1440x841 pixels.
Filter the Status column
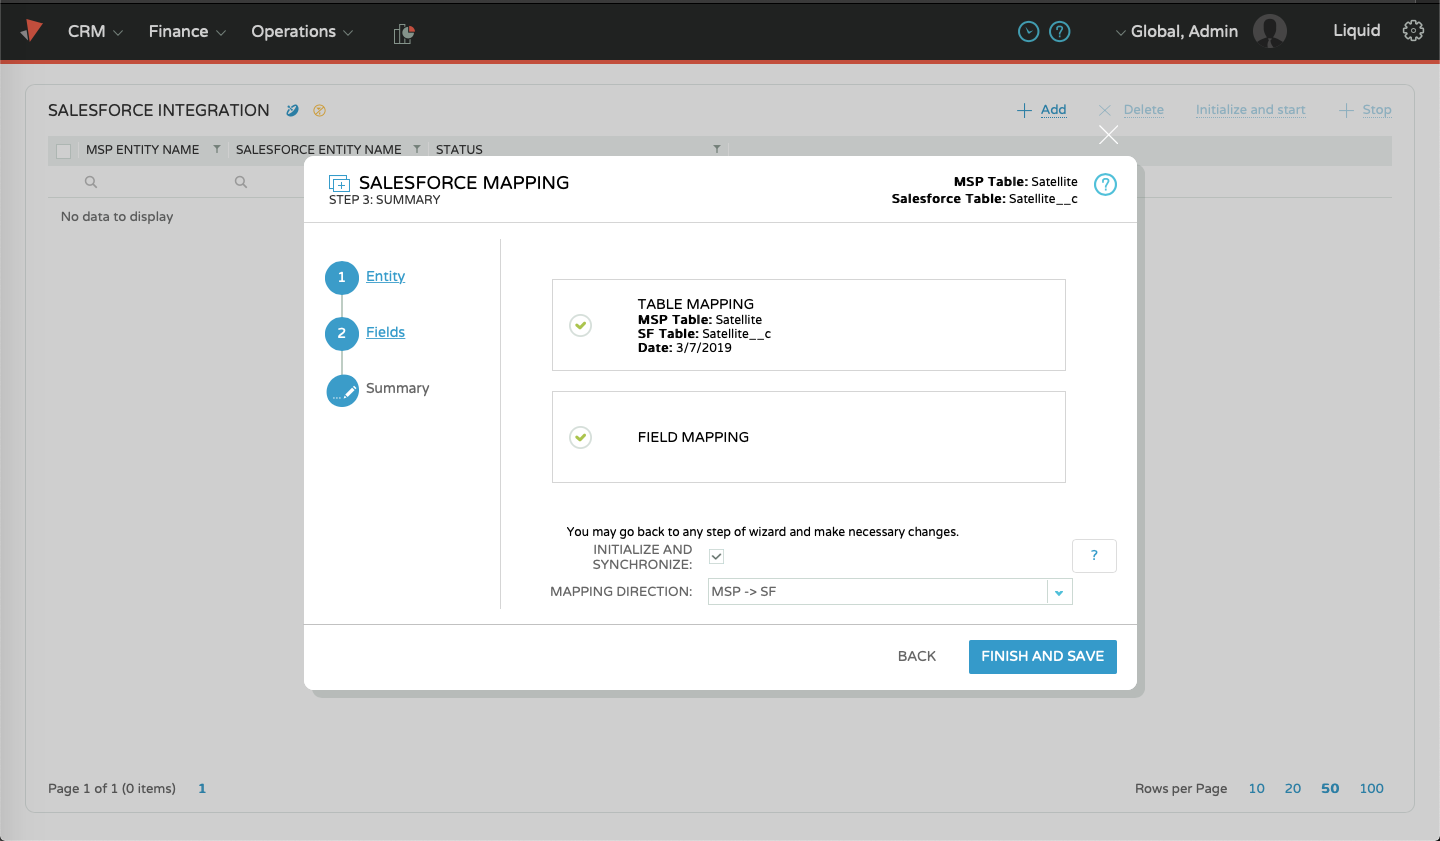pos(717,149)
